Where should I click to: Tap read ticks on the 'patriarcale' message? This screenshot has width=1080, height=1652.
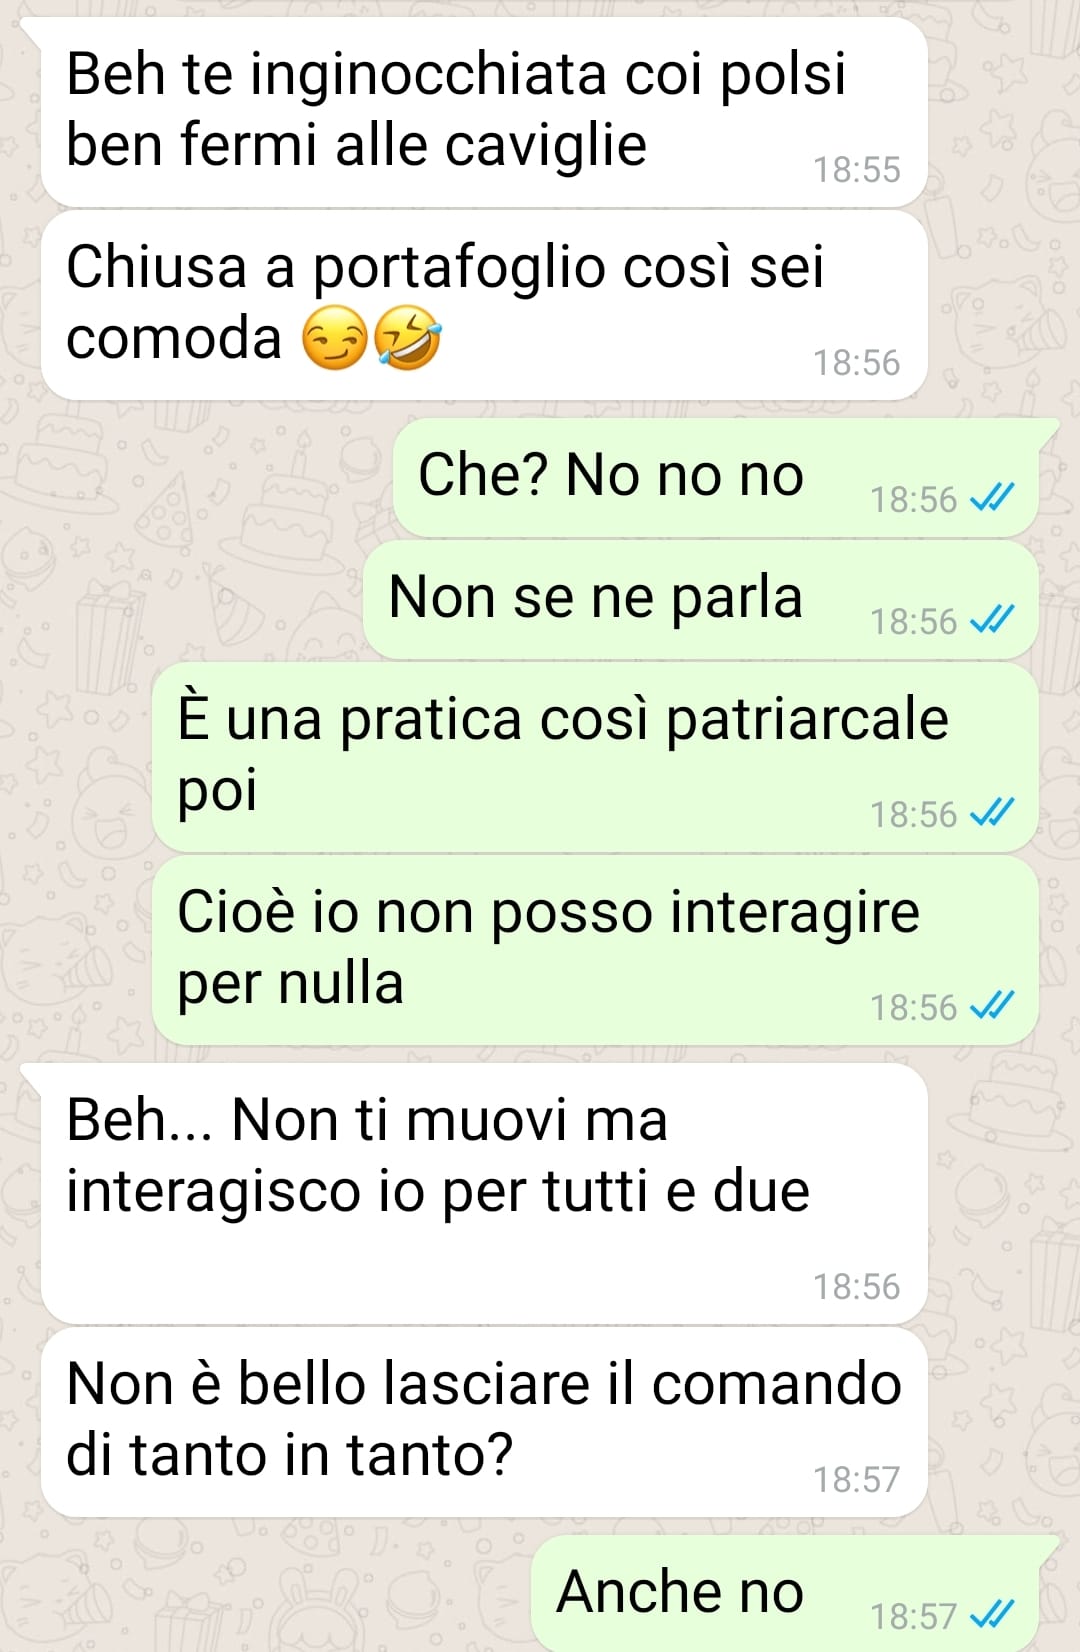[993, 813]
